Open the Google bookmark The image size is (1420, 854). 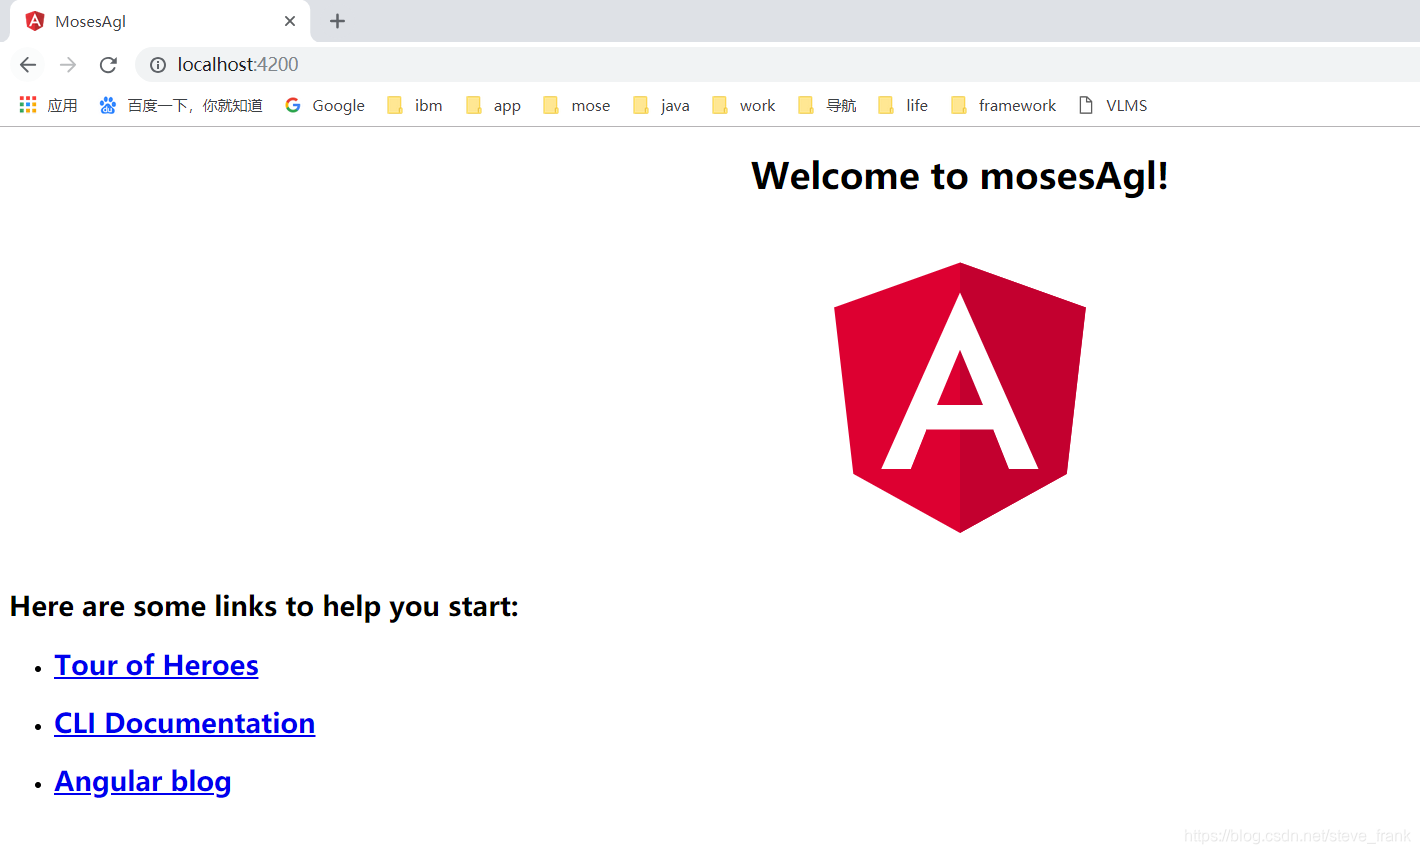click(325, 105)
